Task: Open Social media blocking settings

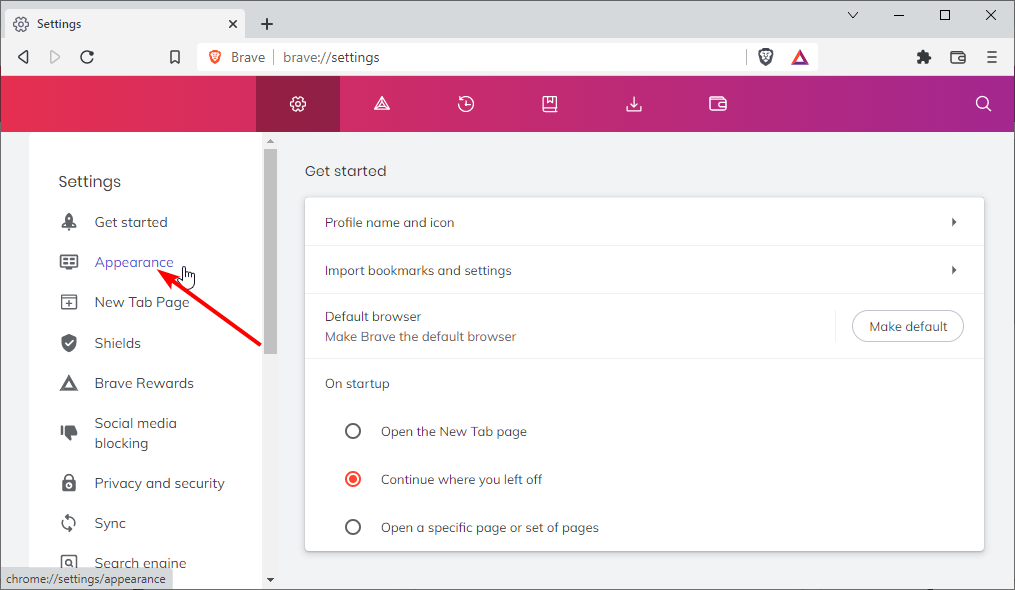Action: pos(135,433)
